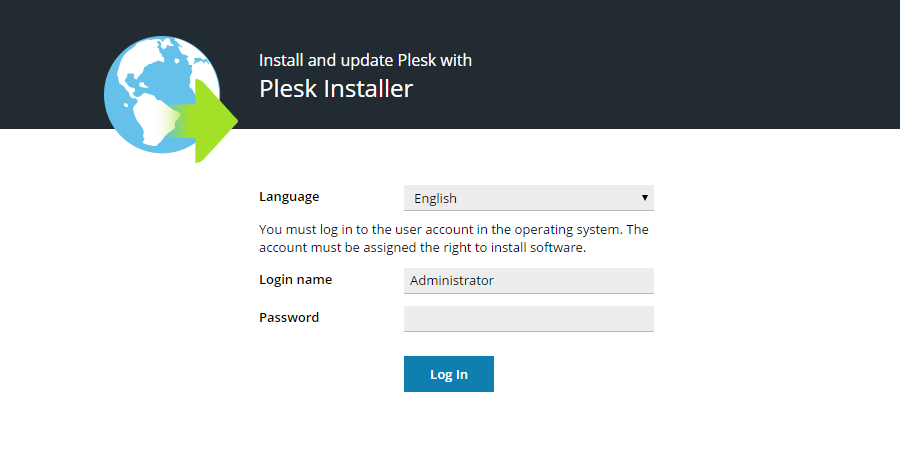Click the operating system account instruction text
The image size is (900, 458).
coord(453,229)
